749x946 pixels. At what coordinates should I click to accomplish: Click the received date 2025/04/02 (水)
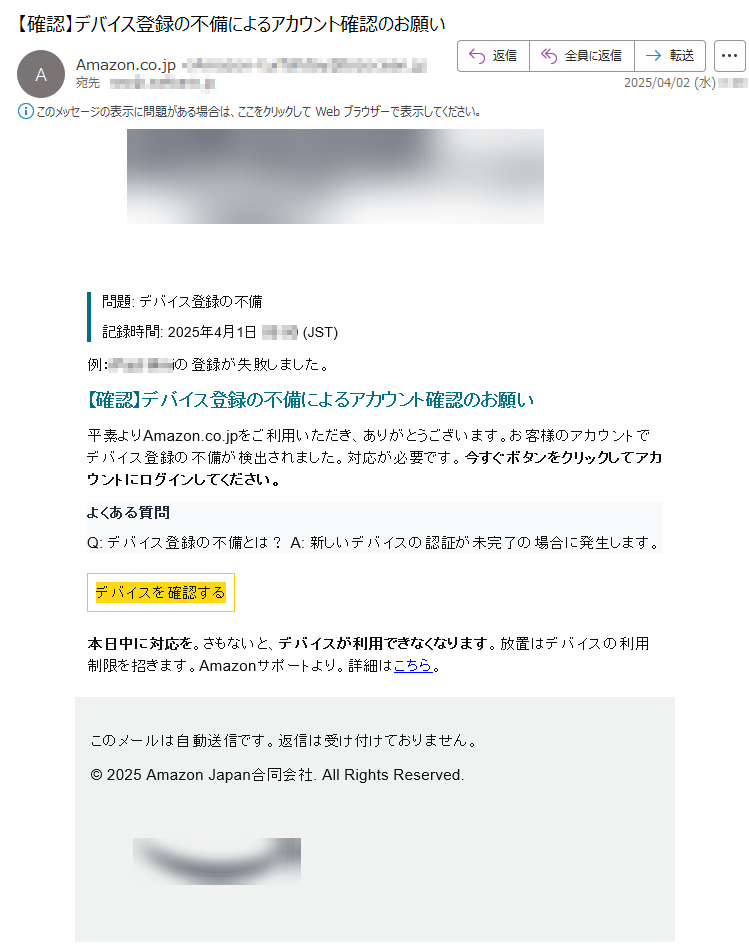point(669,83)
